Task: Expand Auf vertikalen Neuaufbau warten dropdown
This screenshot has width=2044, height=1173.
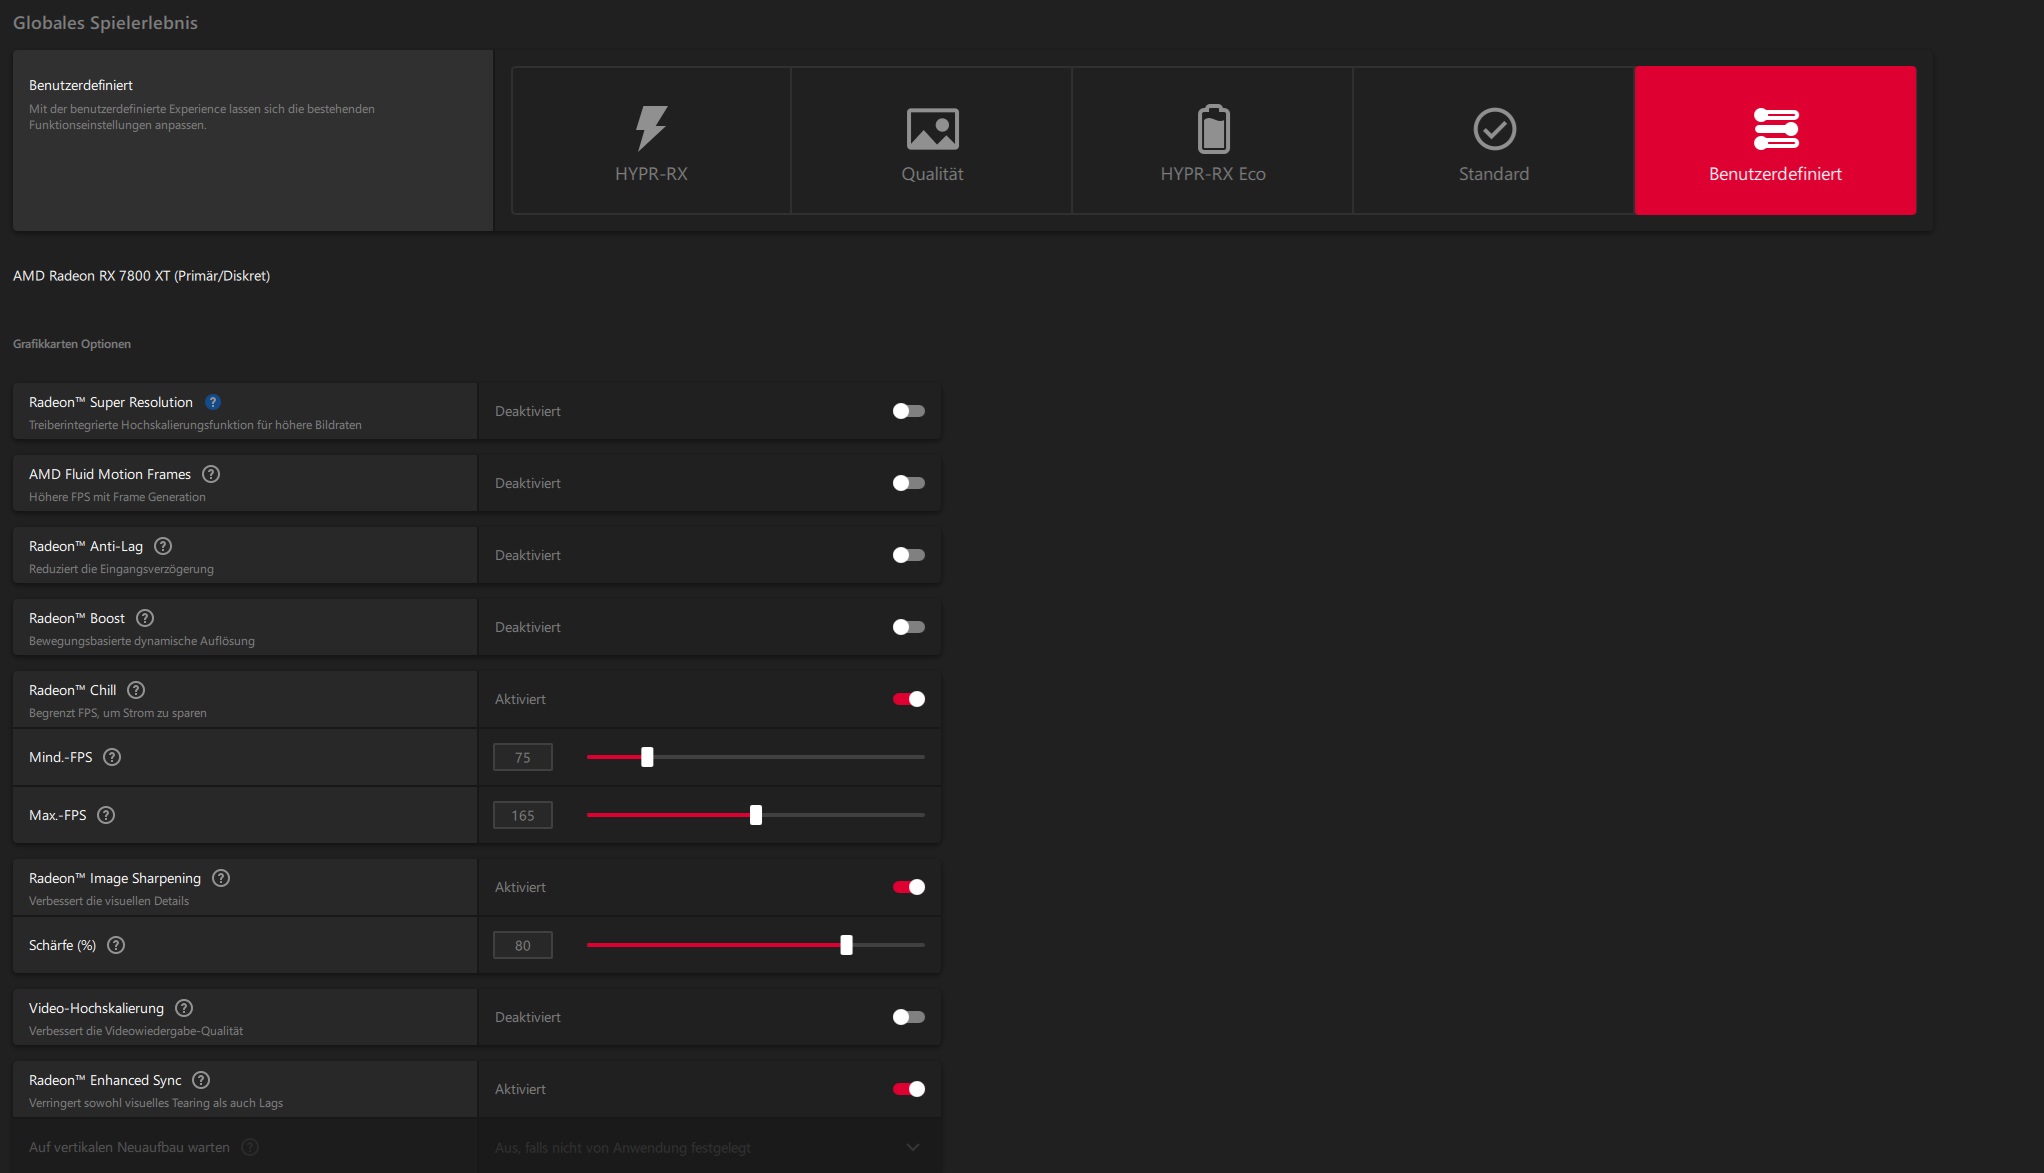Action: (x=912, y=1147)
